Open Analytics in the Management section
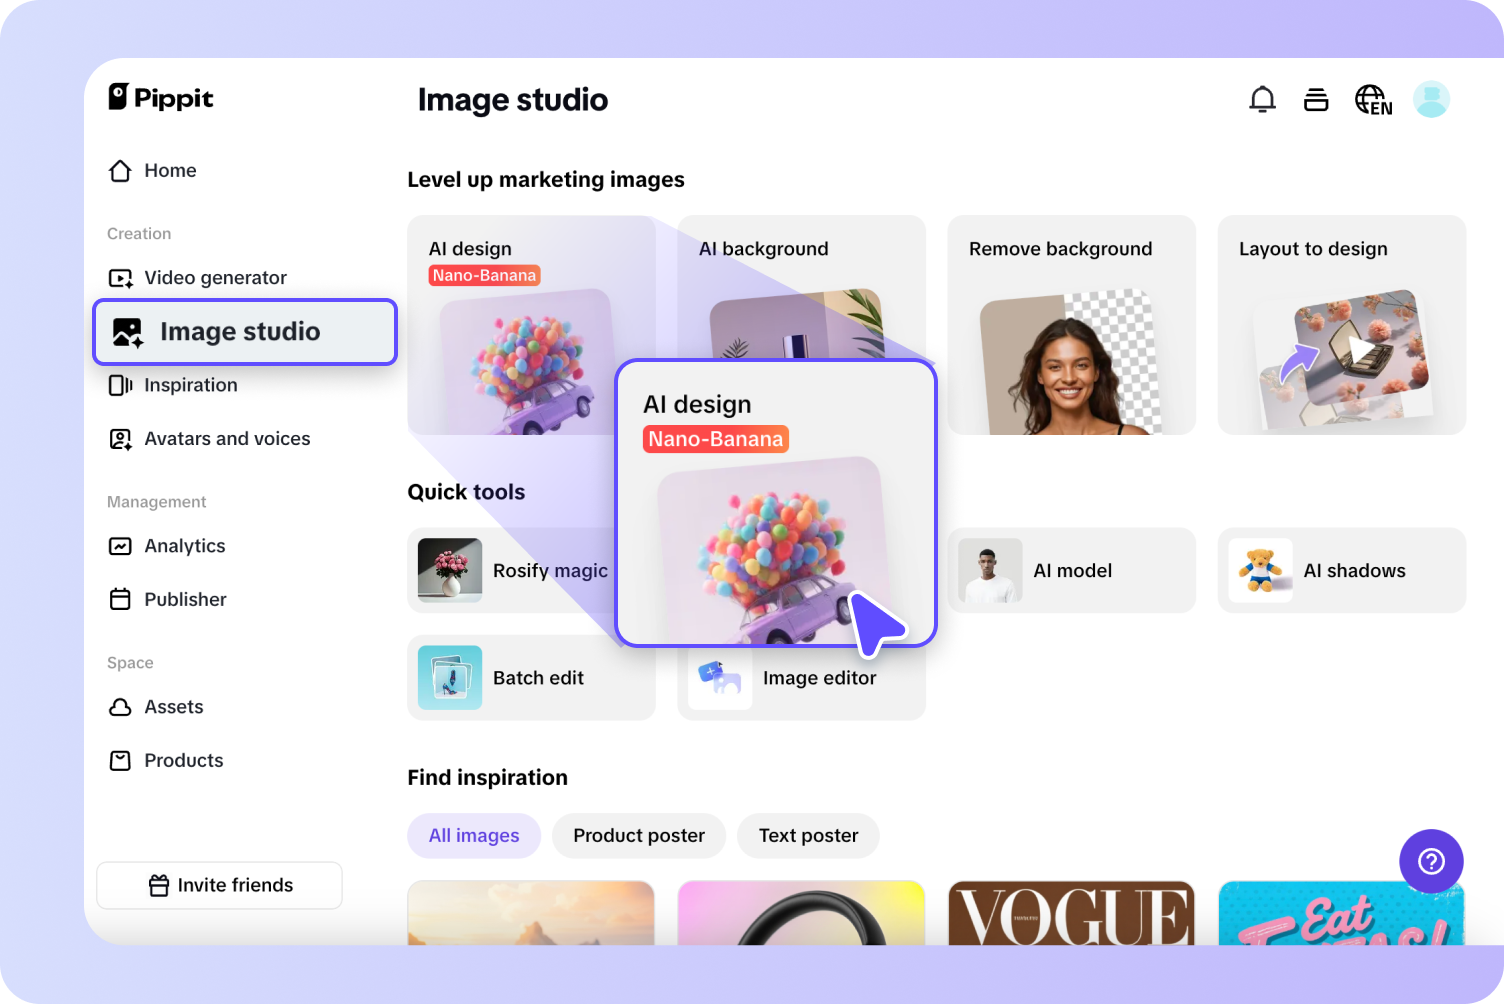 pyautogui.click(x=185, y=546)
